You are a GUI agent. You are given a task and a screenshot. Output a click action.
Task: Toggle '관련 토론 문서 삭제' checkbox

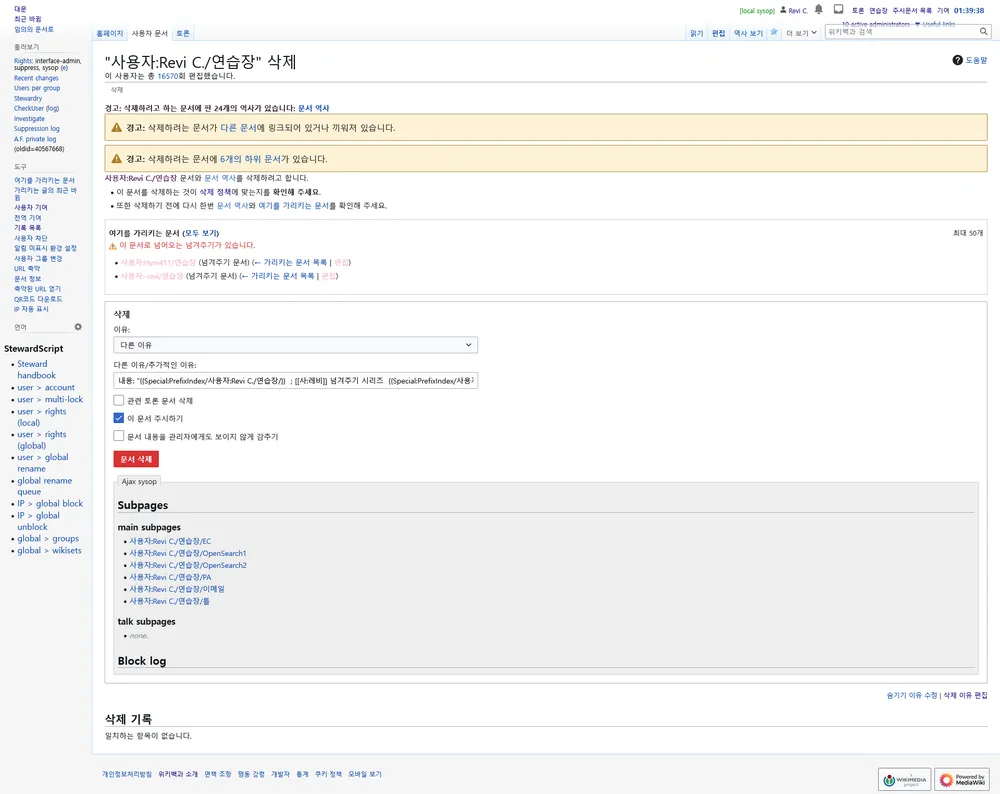[119, 401]
